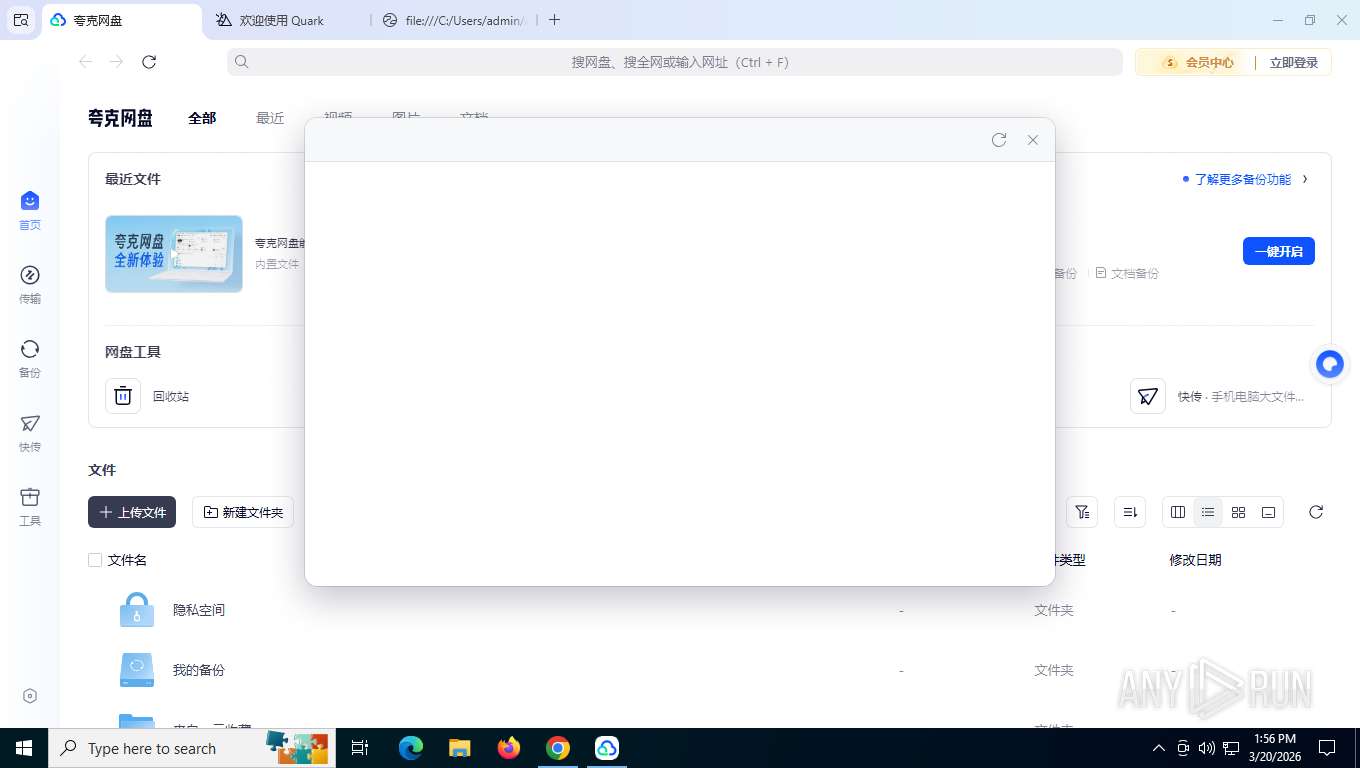Open Microsoft Edge from the taskbar

(411, 748)
